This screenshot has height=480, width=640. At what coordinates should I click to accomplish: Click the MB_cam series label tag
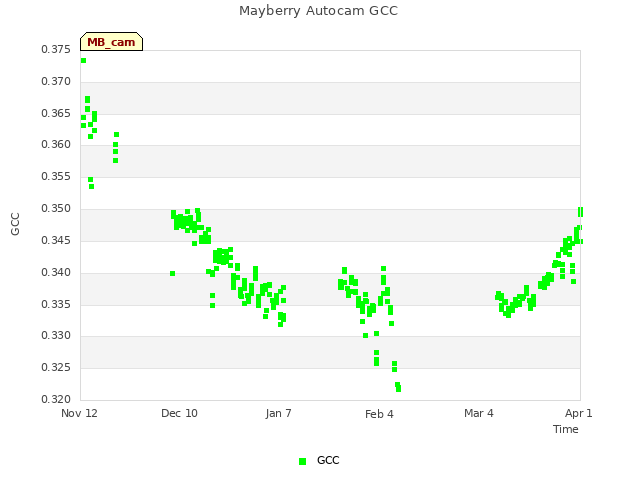[111, 42]
